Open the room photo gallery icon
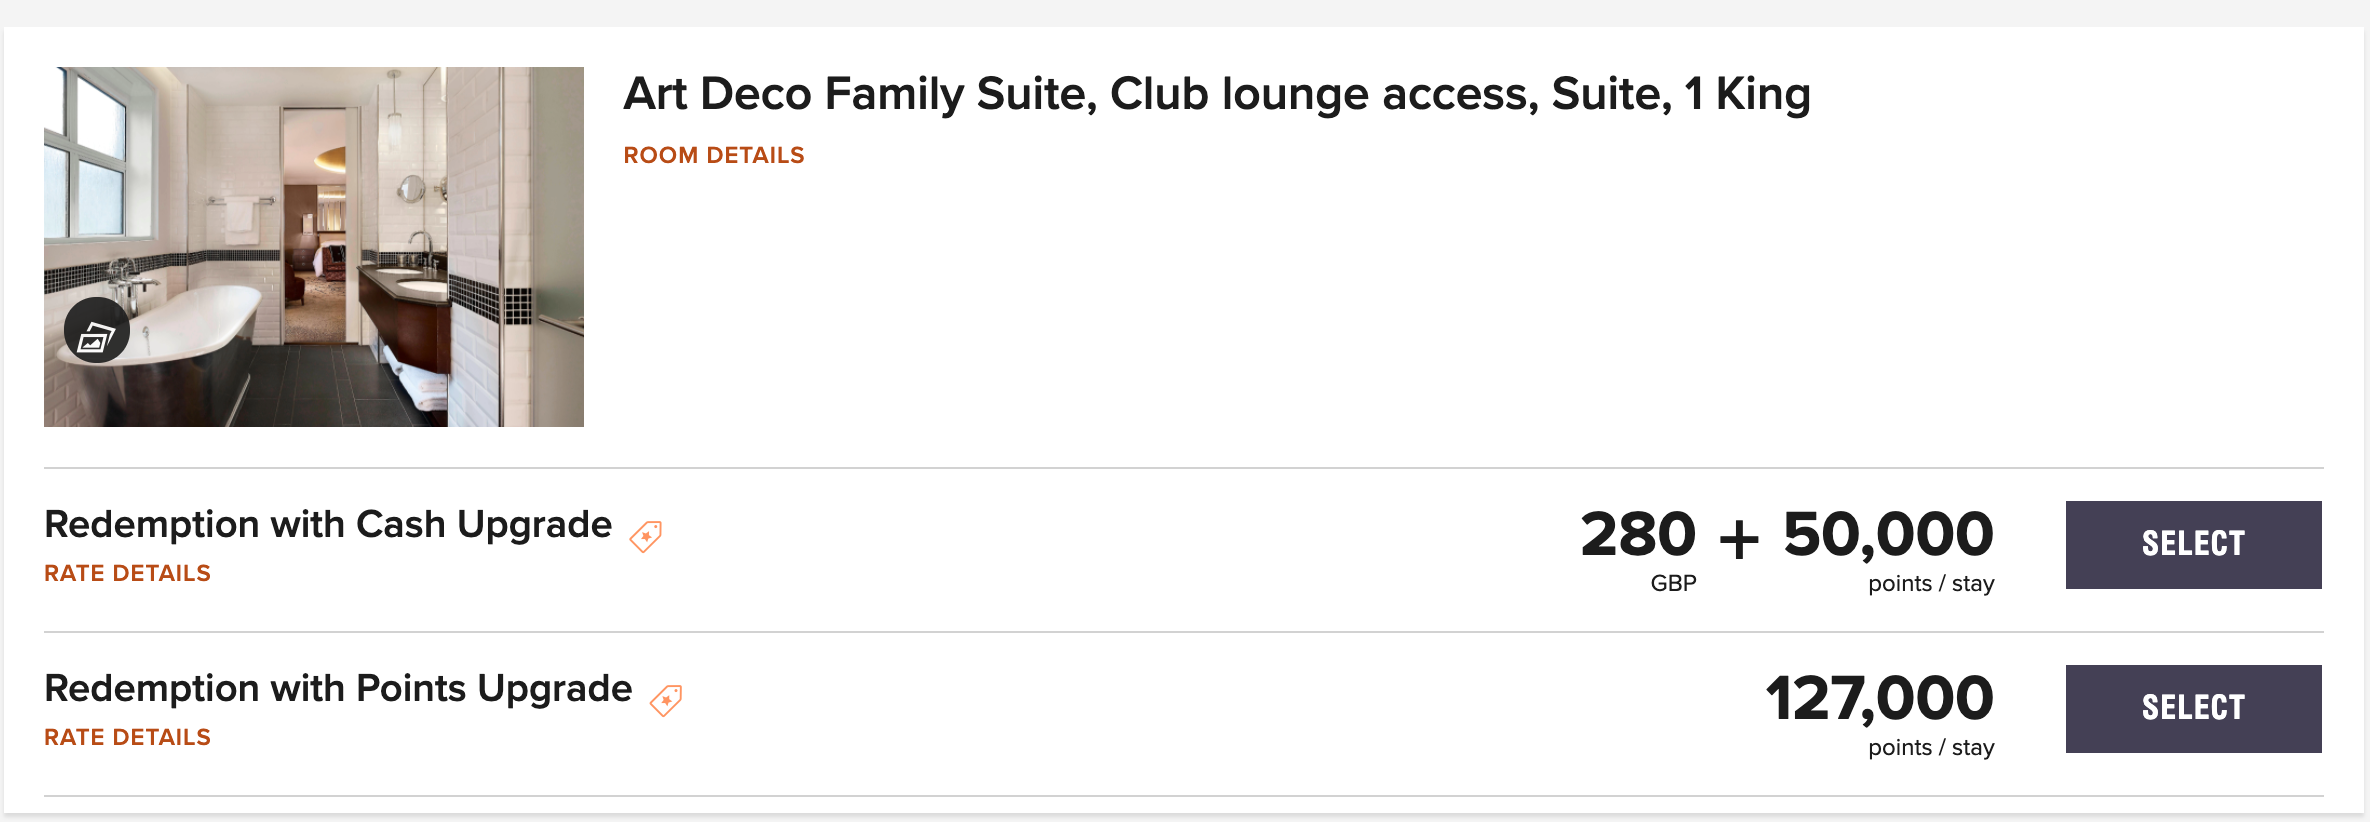Image resolution: width=2370 pixels, height=822 pixels. click(96, 331)
